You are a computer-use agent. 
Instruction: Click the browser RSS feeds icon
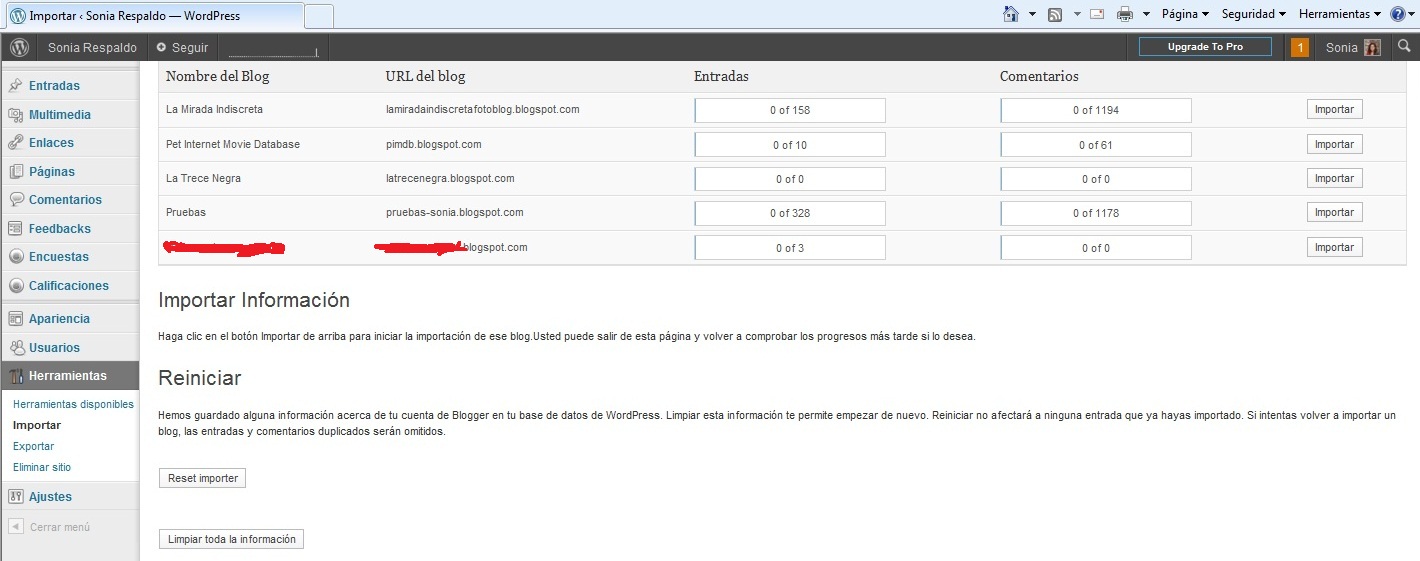click(1054, 14)
